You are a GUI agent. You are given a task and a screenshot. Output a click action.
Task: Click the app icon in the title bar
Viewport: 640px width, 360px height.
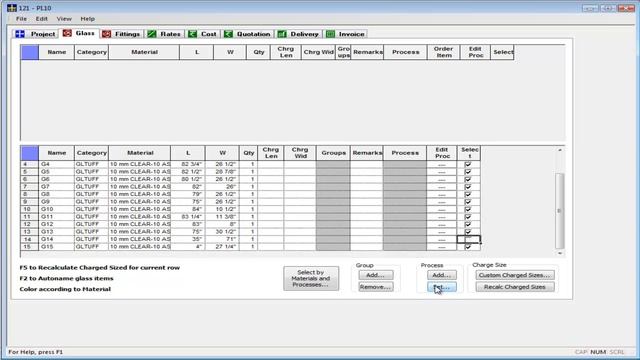(11, 8)
